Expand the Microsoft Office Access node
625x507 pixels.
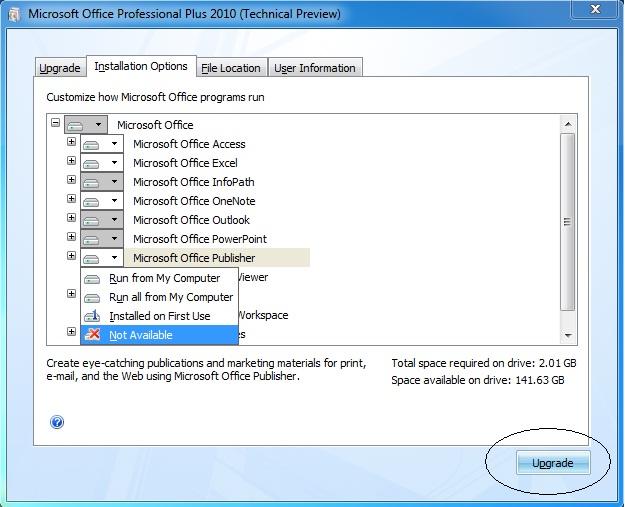click(71, 141)
